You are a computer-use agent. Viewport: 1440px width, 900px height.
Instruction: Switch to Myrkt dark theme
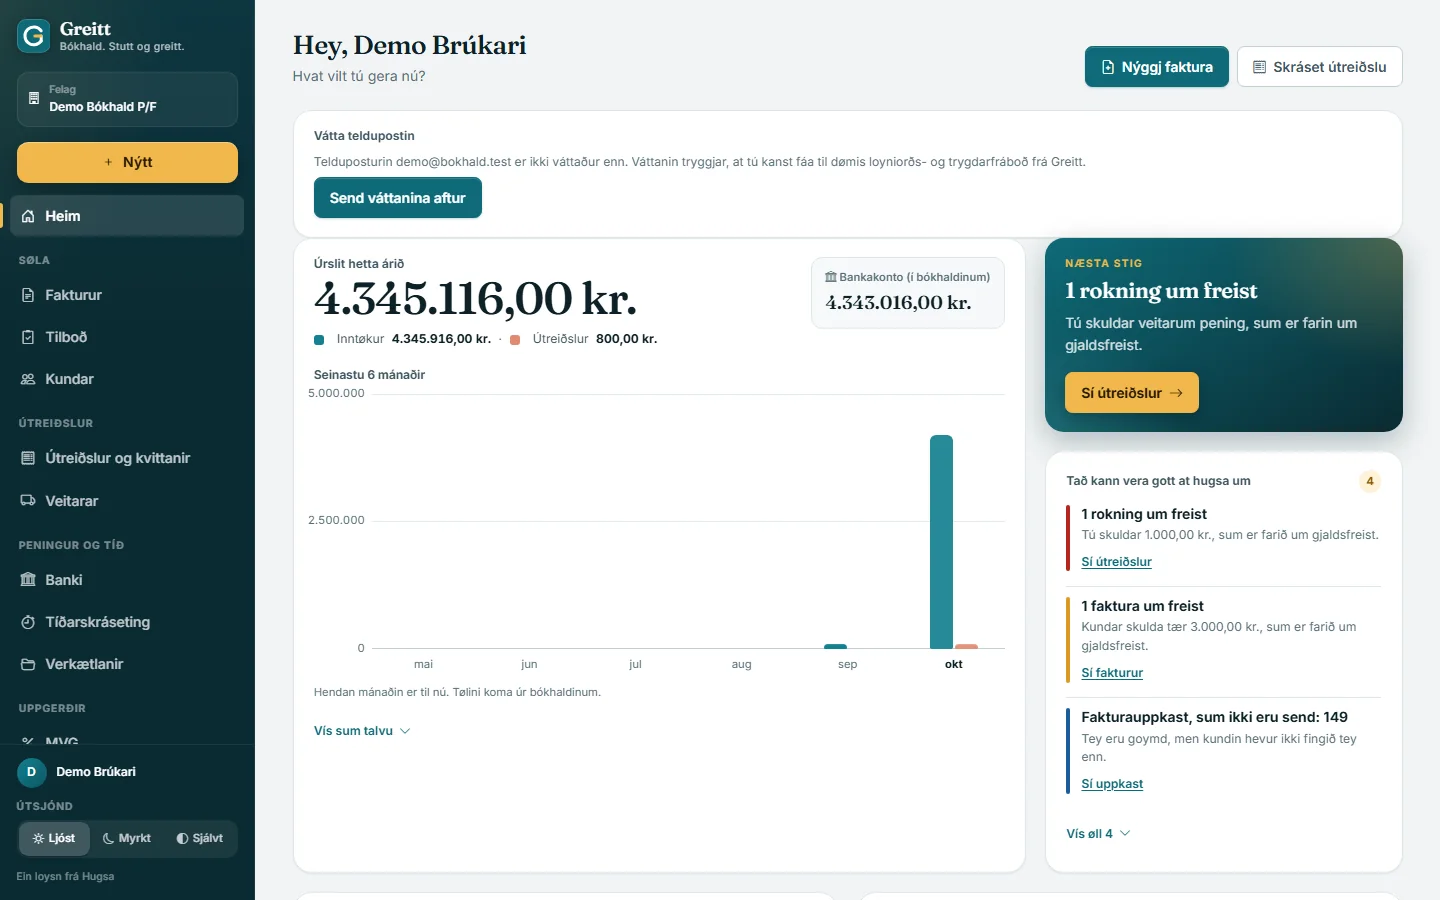click(x=127, y=838)
